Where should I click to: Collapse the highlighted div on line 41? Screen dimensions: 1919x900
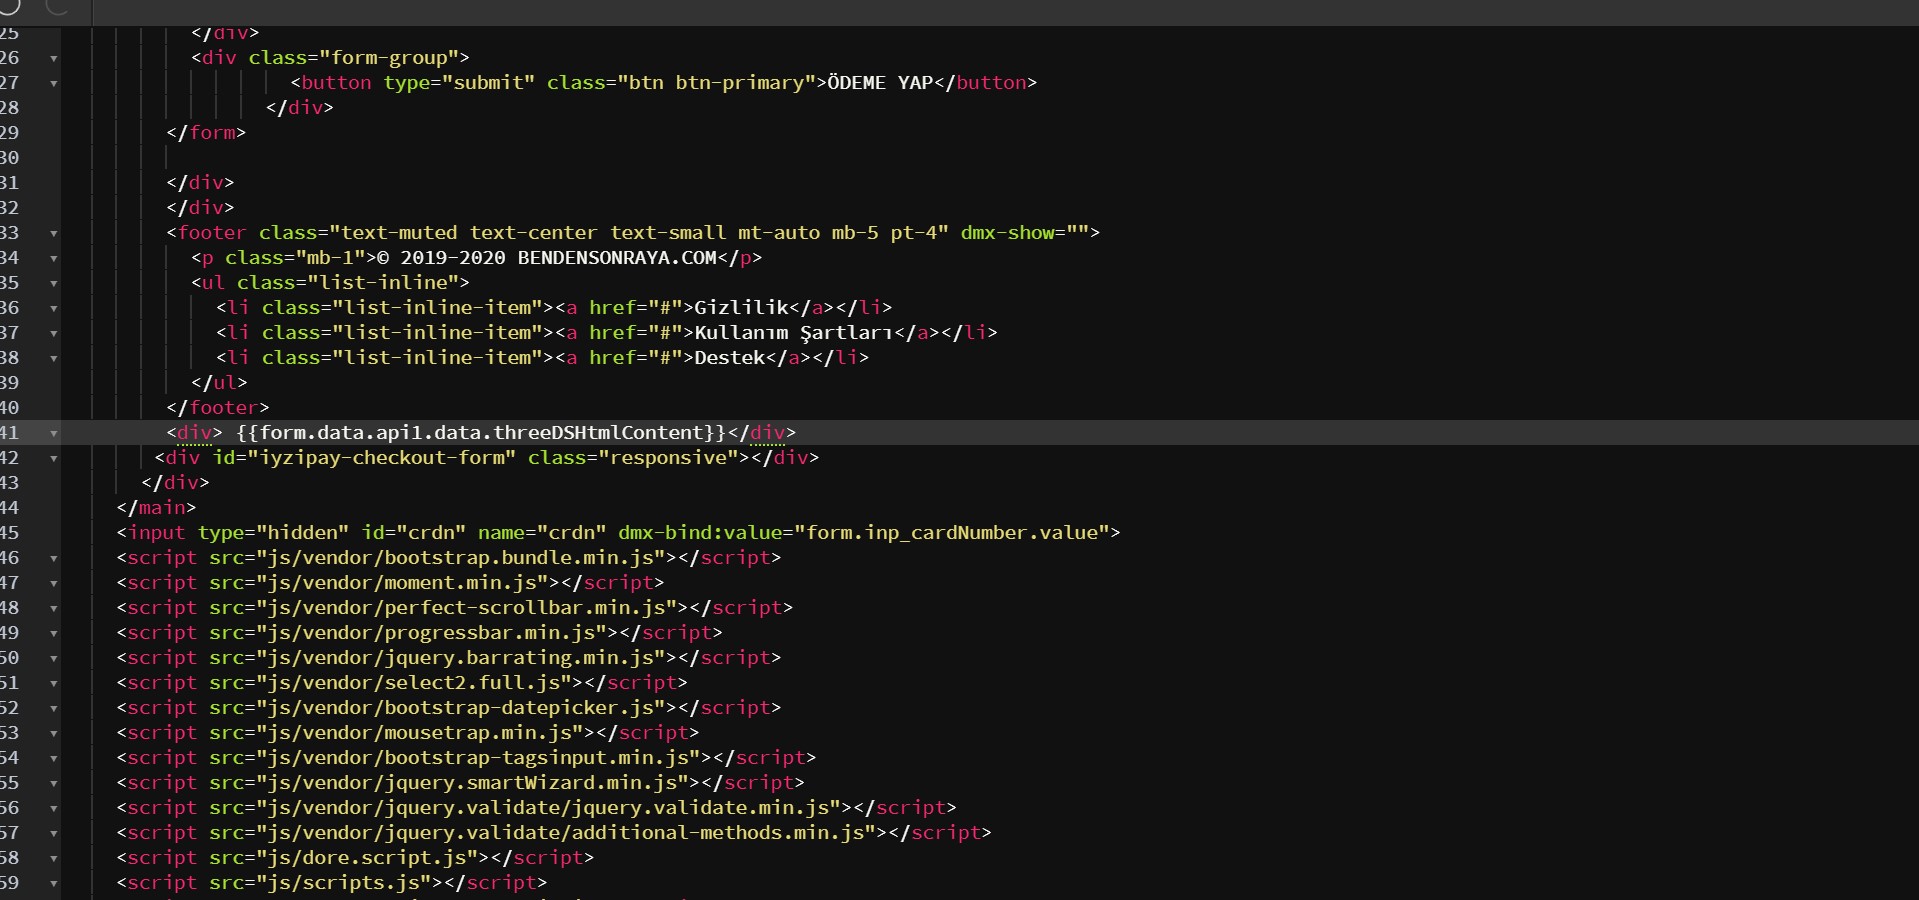coord(54,433)
